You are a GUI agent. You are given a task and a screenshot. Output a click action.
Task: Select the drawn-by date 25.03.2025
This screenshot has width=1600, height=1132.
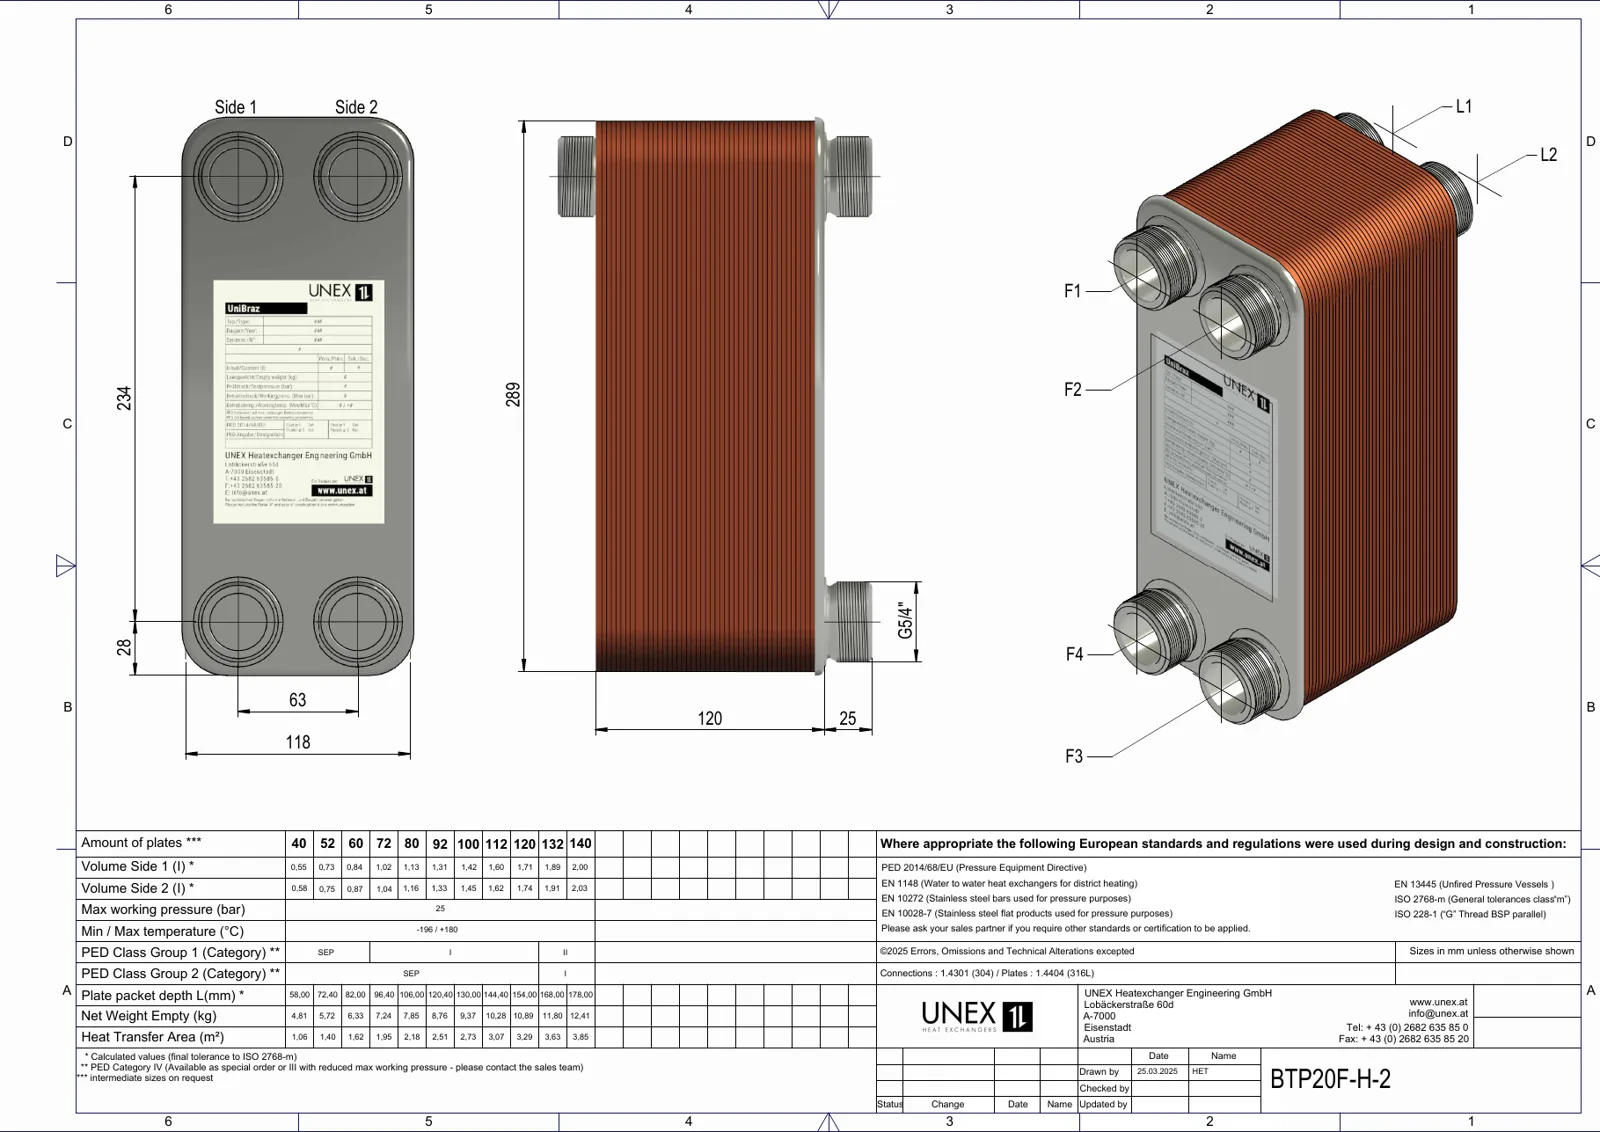(1157, 1071)
